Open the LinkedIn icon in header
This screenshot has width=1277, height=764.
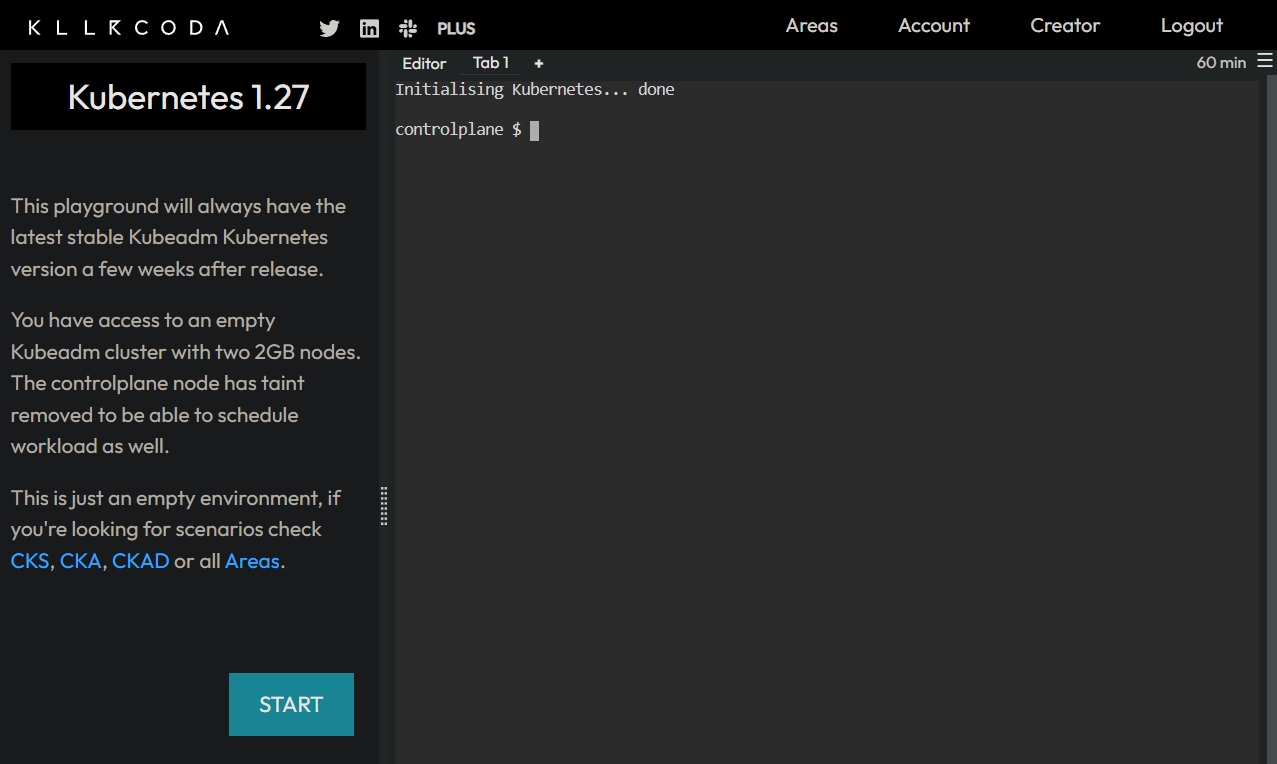(369, 28)
